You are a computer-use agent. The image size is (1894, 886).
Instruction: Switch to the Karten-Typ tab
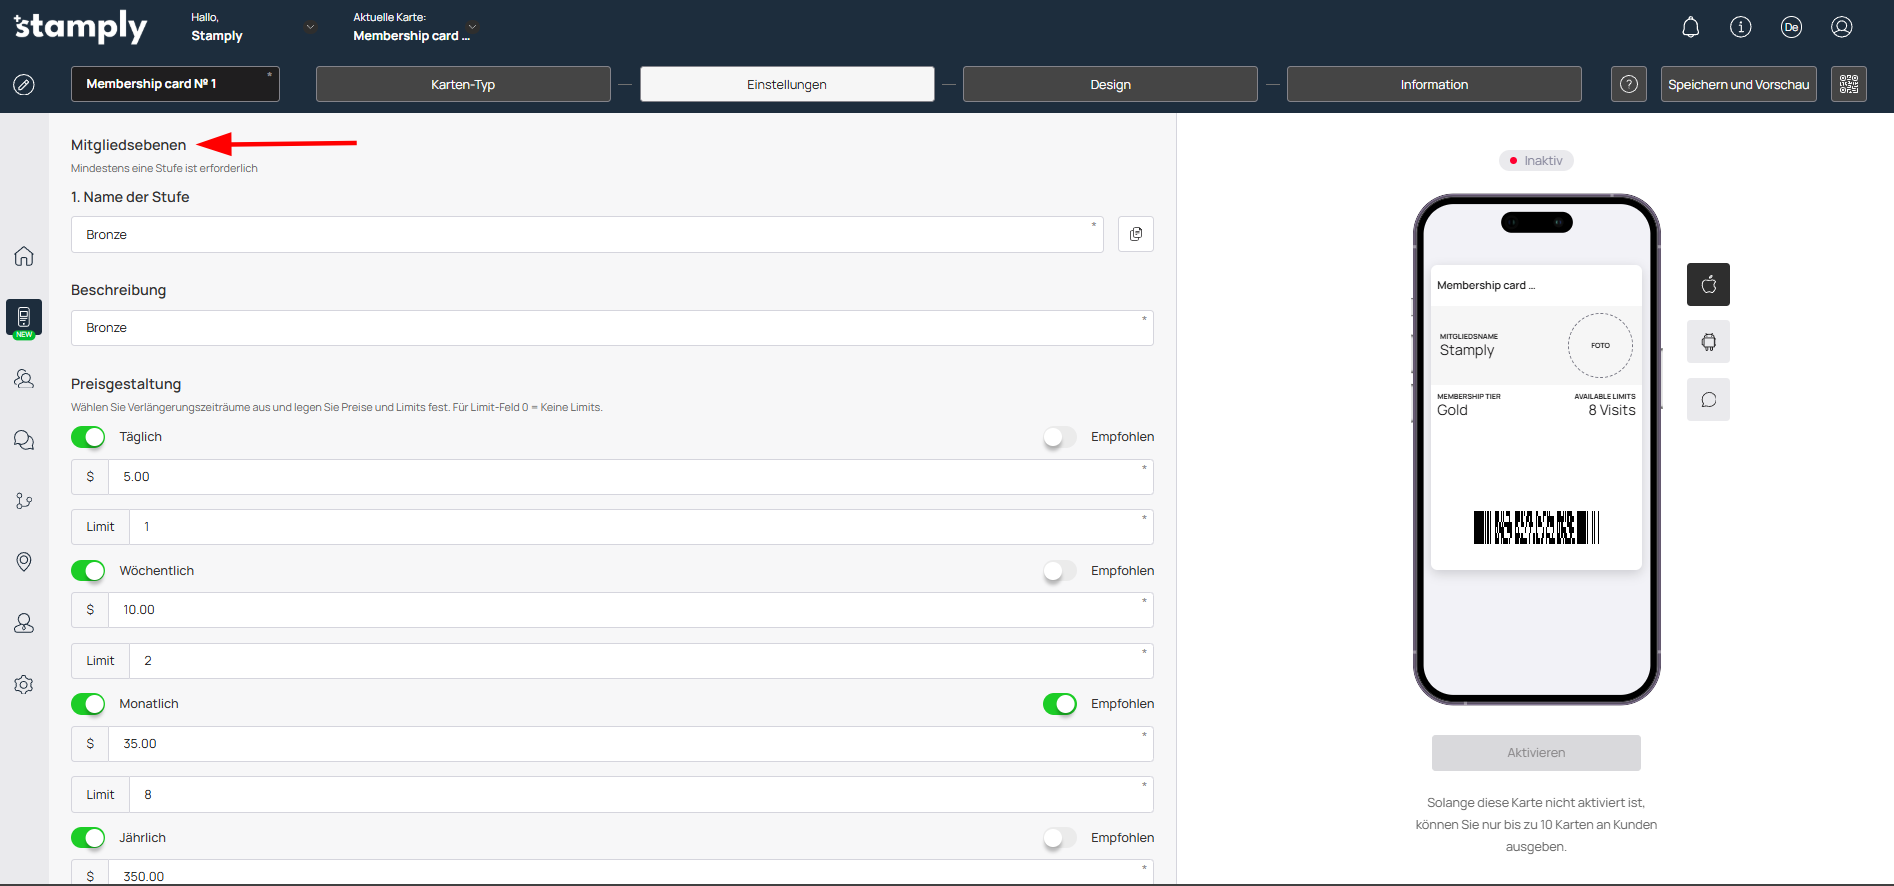coord(463,84)
